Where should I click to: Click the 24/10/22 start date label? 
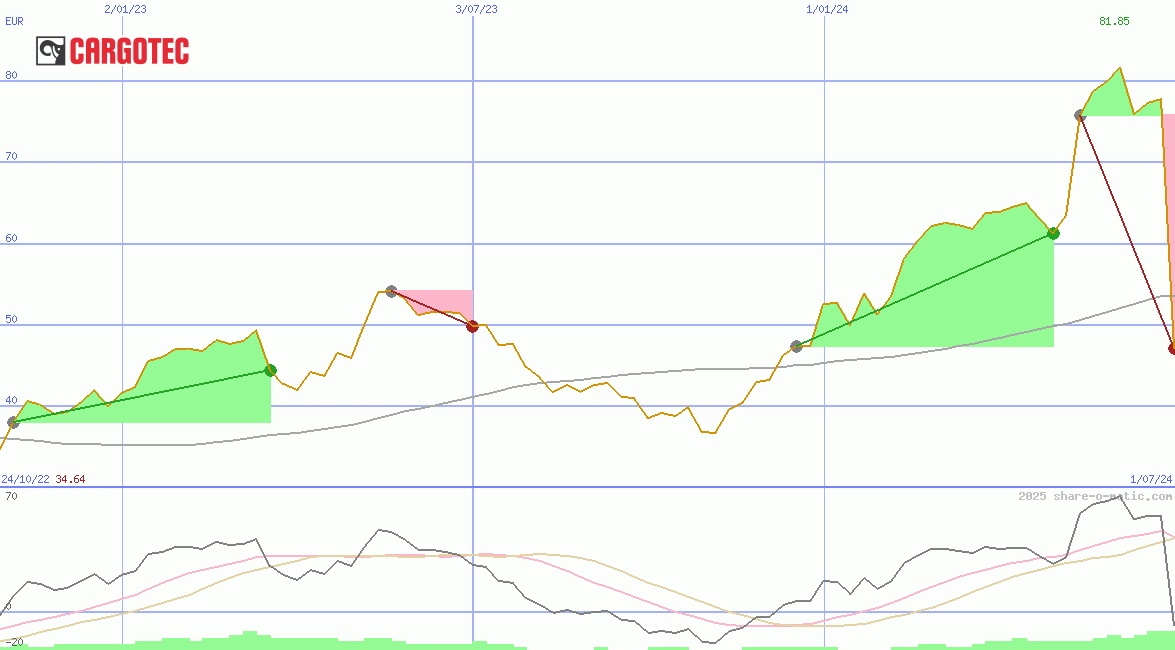[x=25, y=480]
